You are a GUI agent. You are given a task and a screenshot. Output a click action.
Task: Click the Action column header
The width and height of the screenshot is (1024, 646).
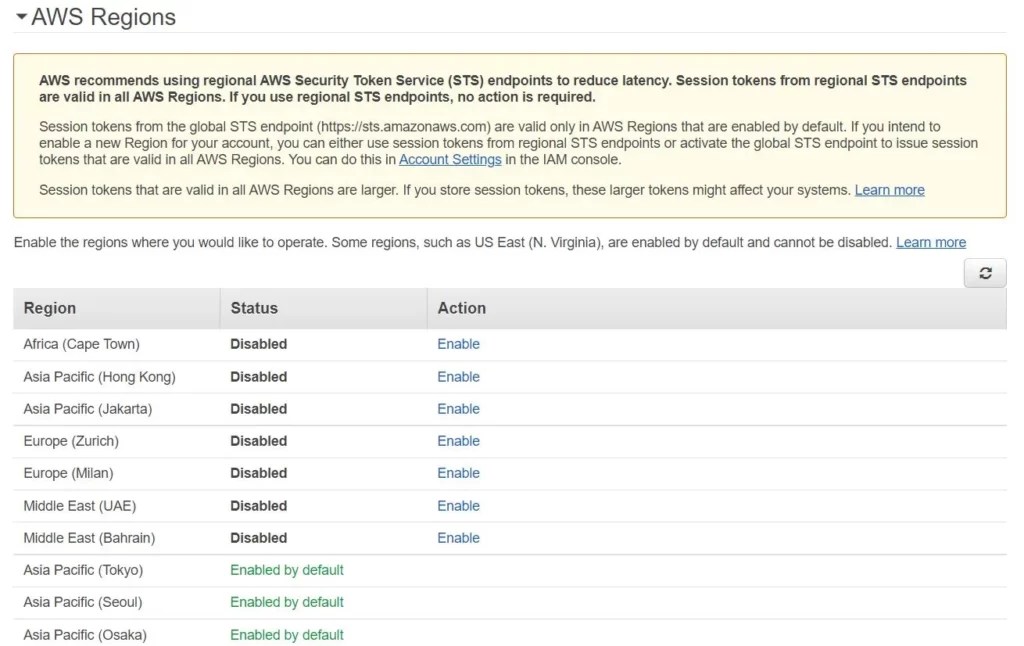click(461, 308)
